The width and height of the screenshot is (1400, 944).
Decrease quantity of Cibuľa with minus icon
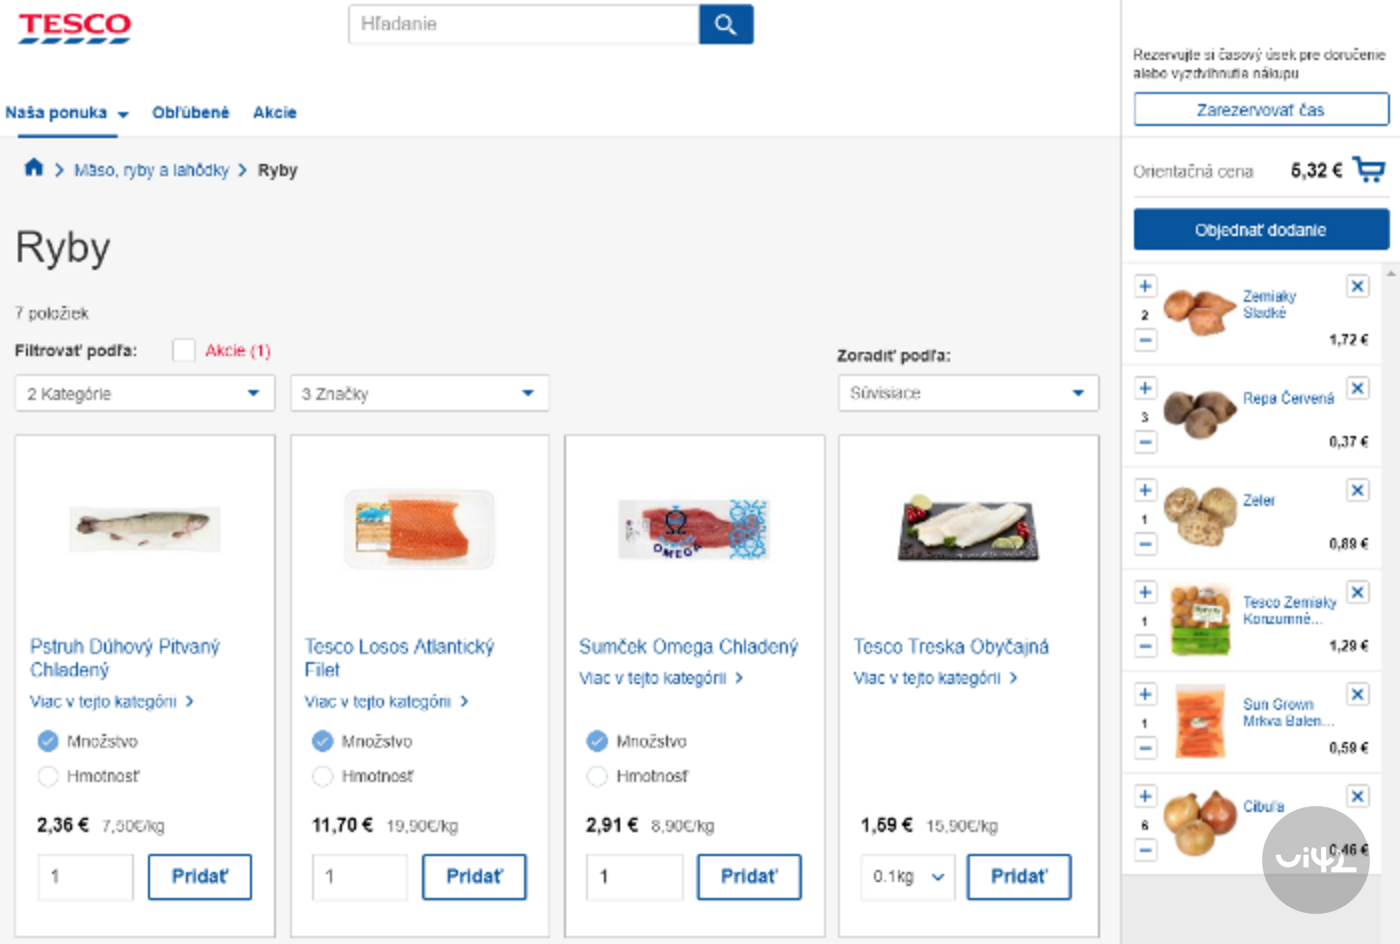[1144, 850]
